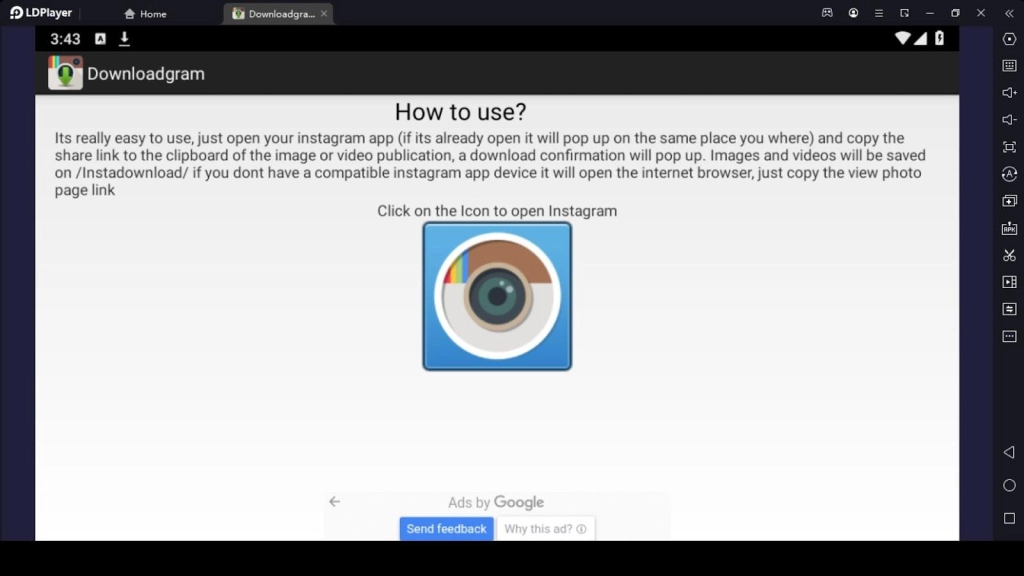
Task: Increase the emulator volume
Action: point(1009,94)
